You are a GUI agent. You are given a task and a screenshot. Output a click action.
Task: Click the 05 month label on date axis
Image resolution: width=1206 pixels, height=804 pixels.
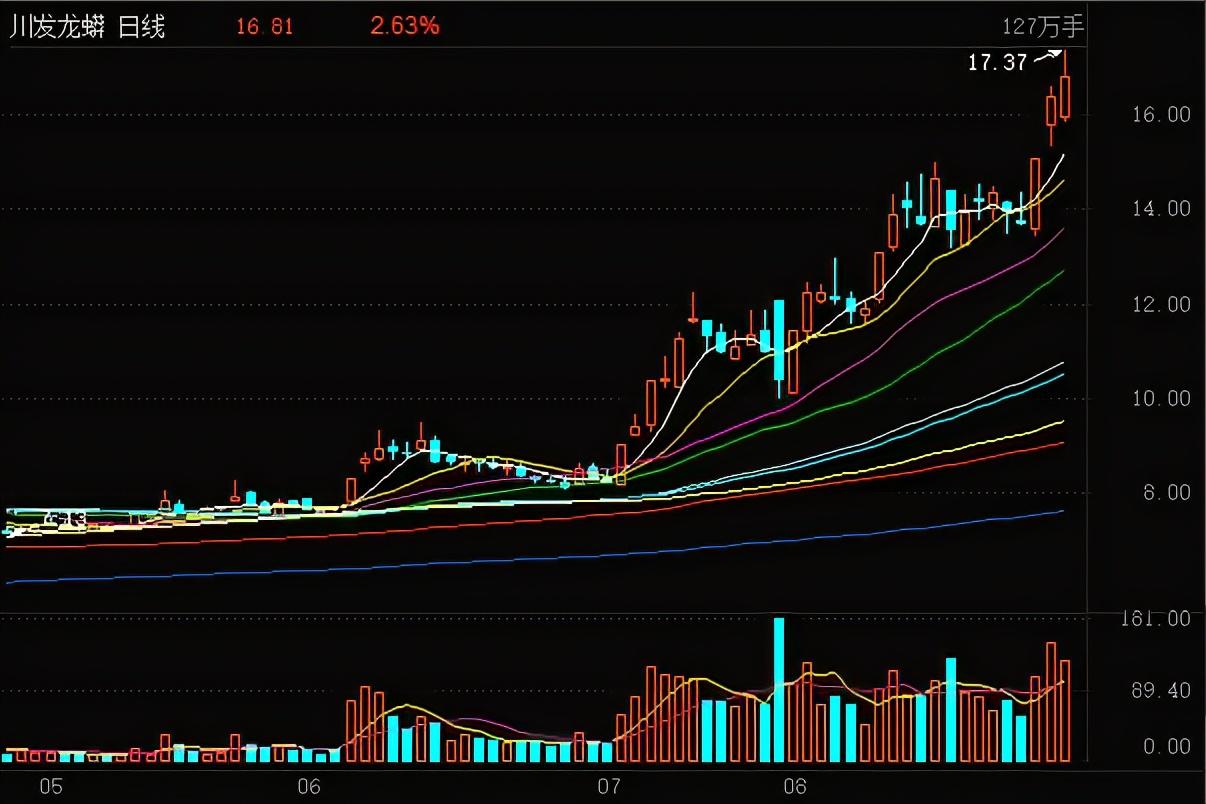point(51,785)
